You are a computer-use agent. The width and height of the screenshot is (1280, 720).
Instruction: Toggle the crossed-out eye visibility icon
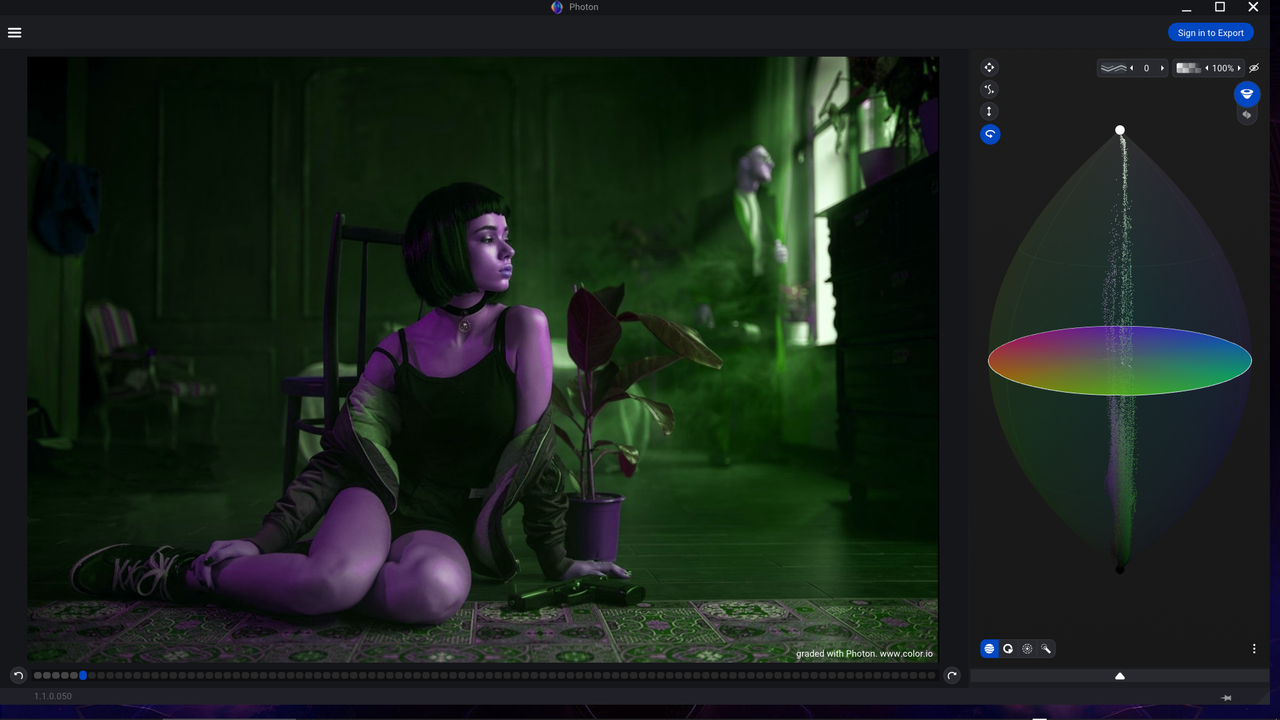point(1254,68)
